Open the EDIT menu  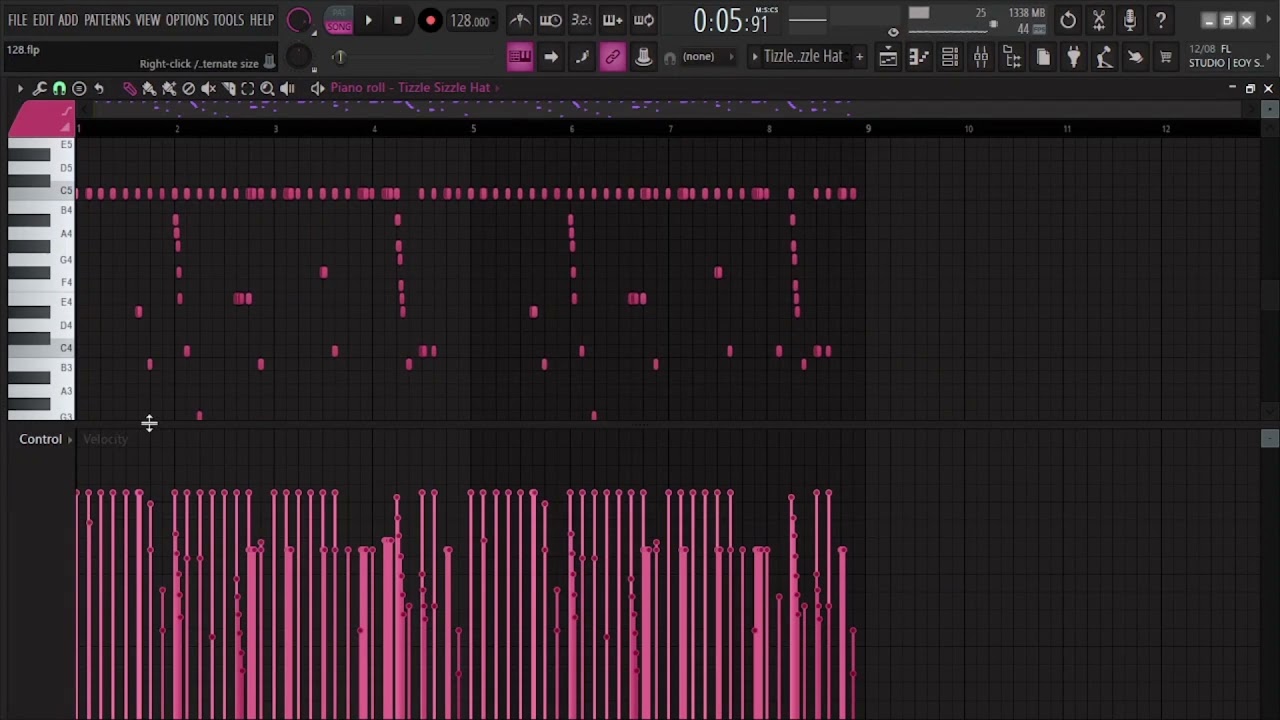[x=43, y=20]
